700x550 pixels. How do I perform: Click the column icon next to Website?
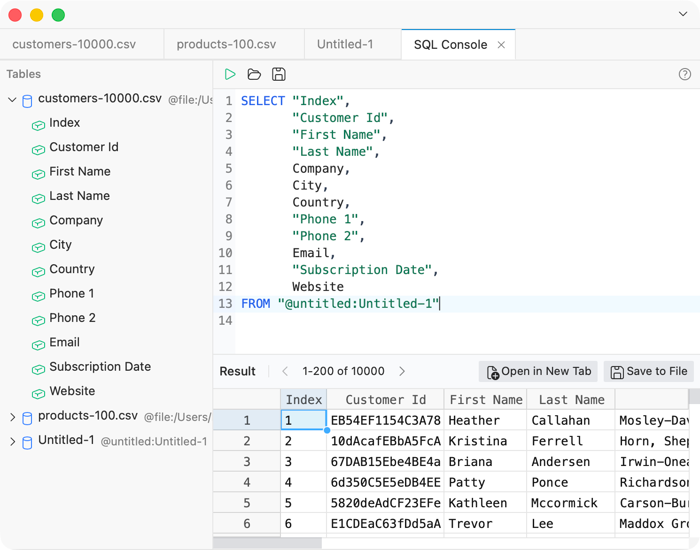coord(38,394)
